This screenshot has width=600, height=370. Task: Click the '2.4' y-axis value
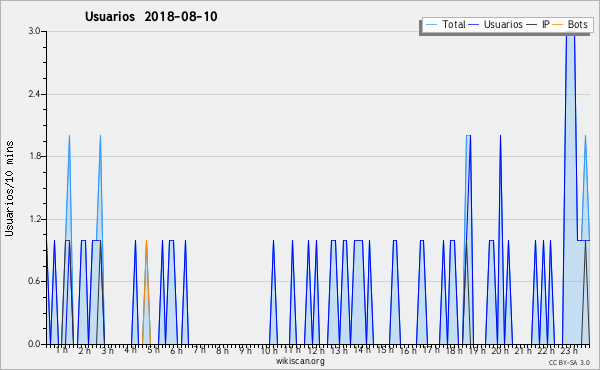coord(34,94)
